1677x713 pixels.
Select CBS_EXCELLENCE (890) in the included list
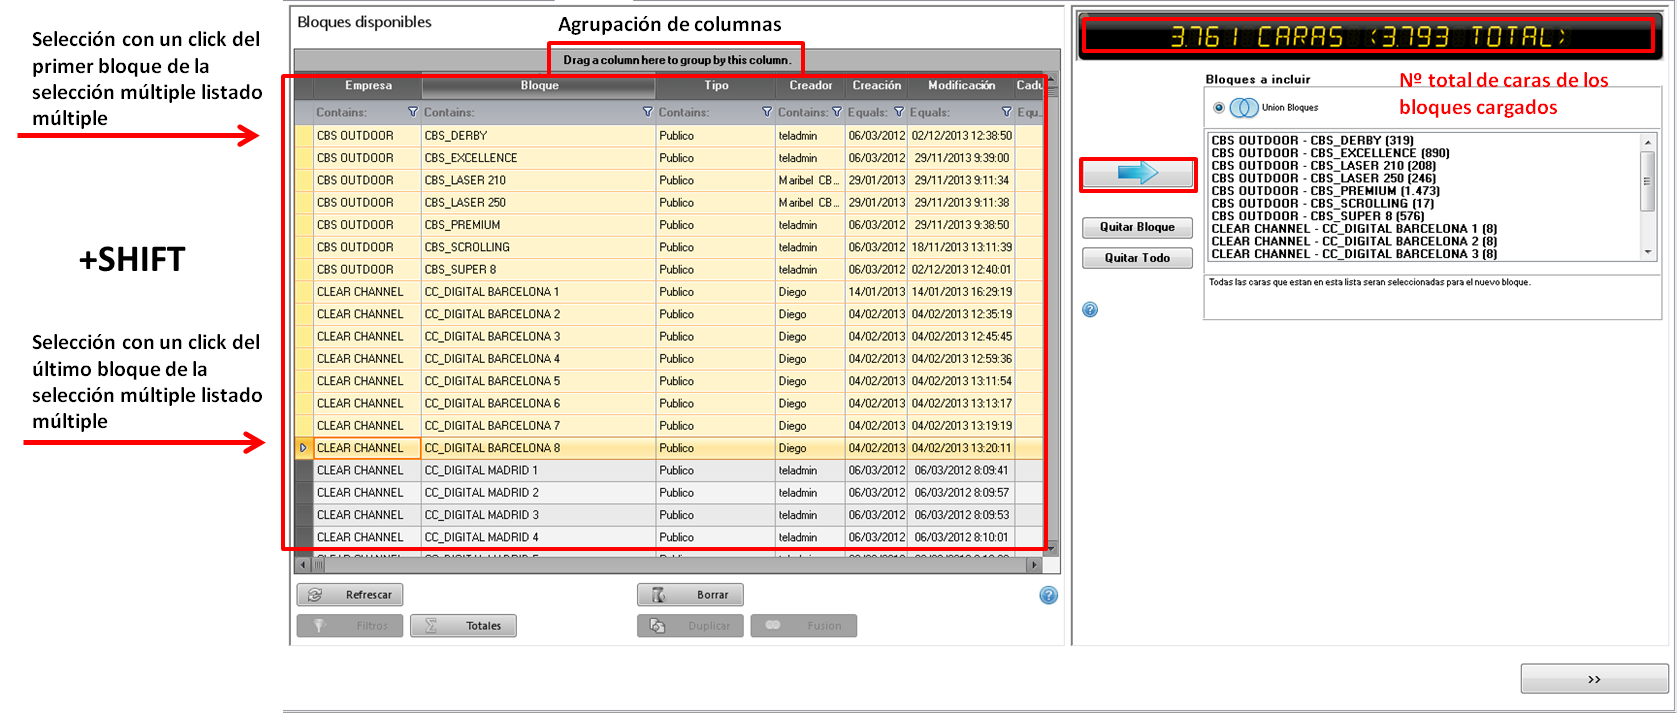pyautogui.click(x=1329, y=153)
